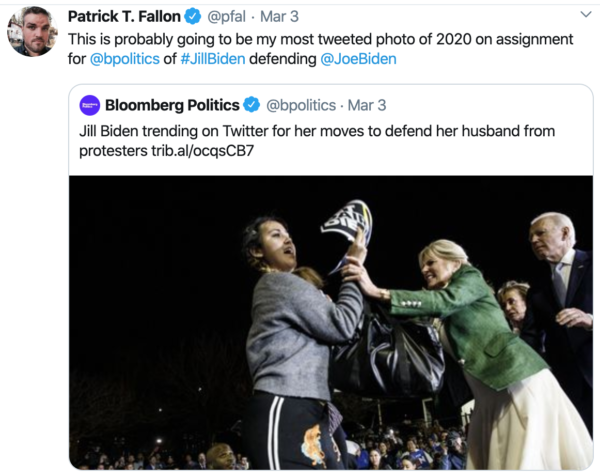
Task: Click the Bloomberg Politics purple avatar icon
Action: click(x=90, y=105)
